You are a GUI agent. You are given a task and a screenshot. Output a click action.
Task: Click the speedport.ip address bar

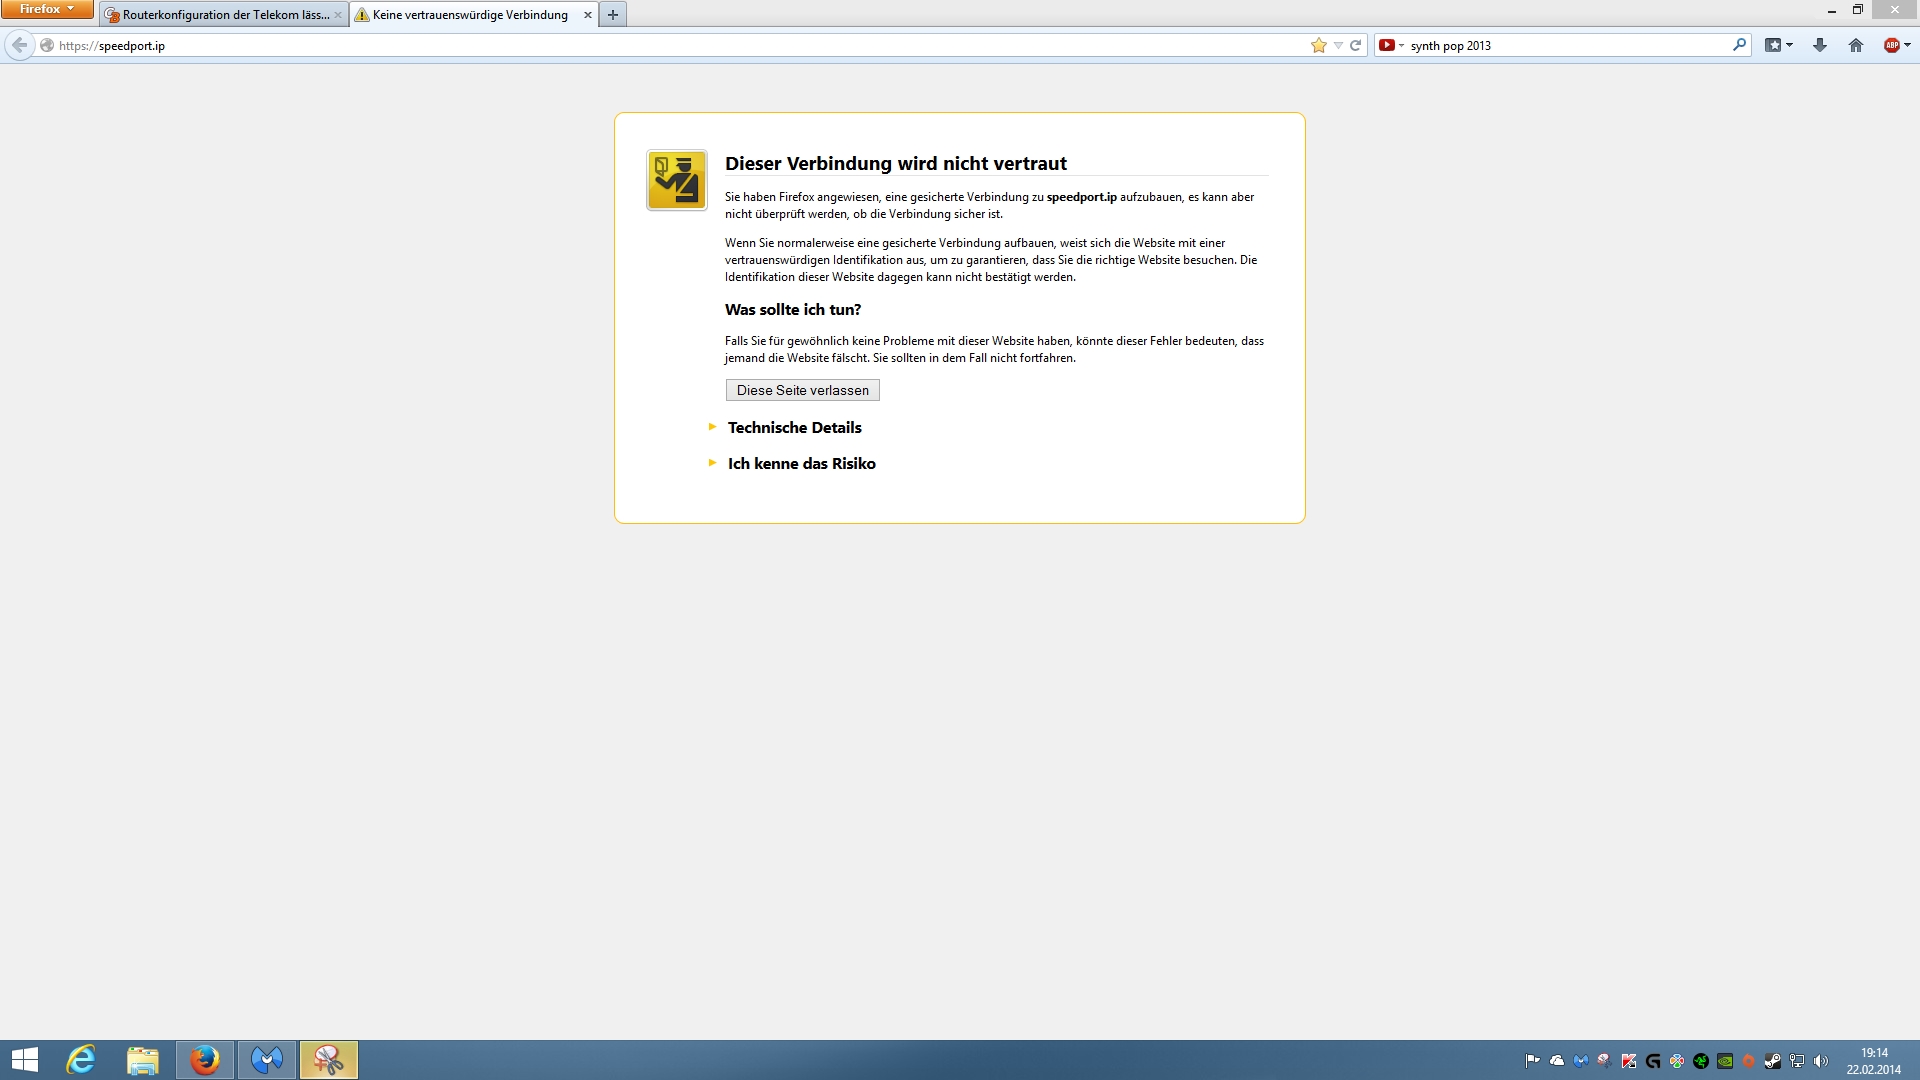[600, 45]
